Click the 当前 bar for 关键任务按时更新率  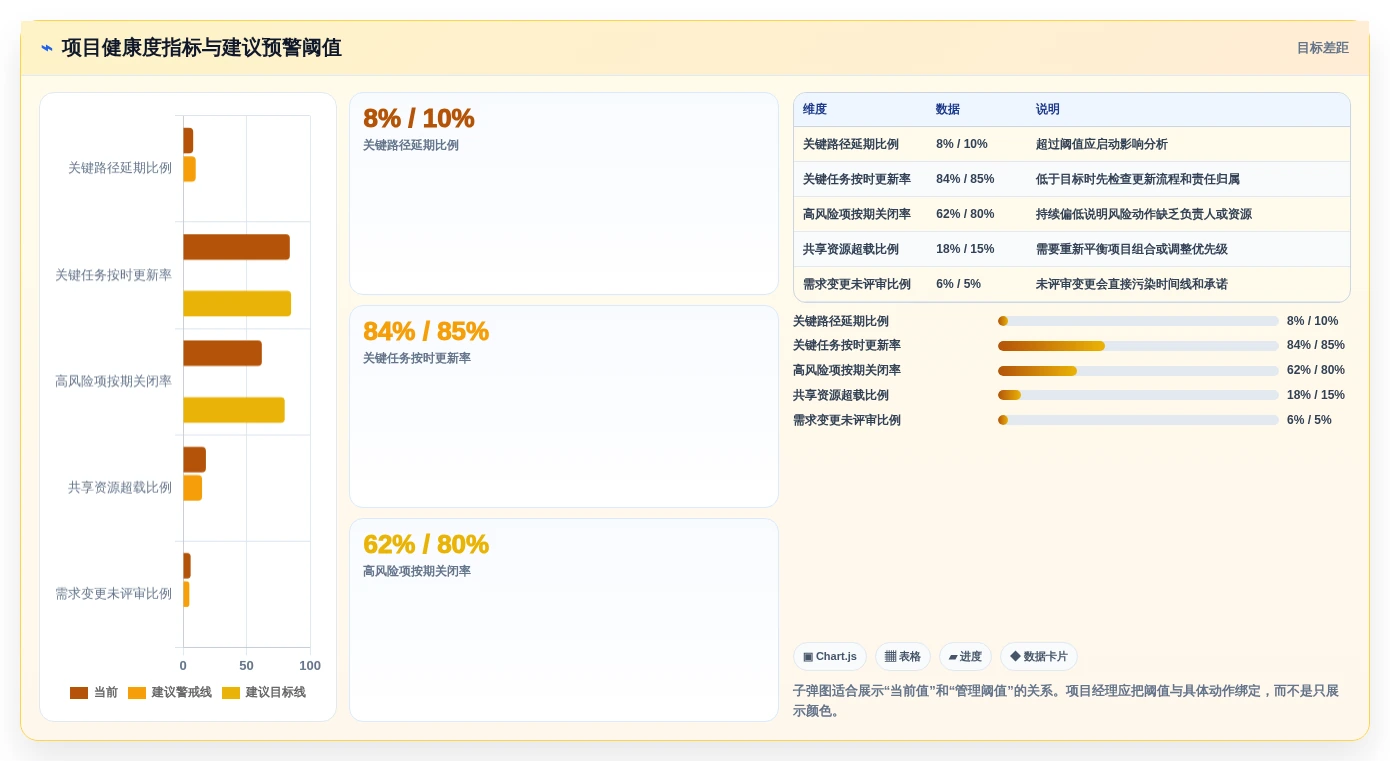(x=236, y=247)
